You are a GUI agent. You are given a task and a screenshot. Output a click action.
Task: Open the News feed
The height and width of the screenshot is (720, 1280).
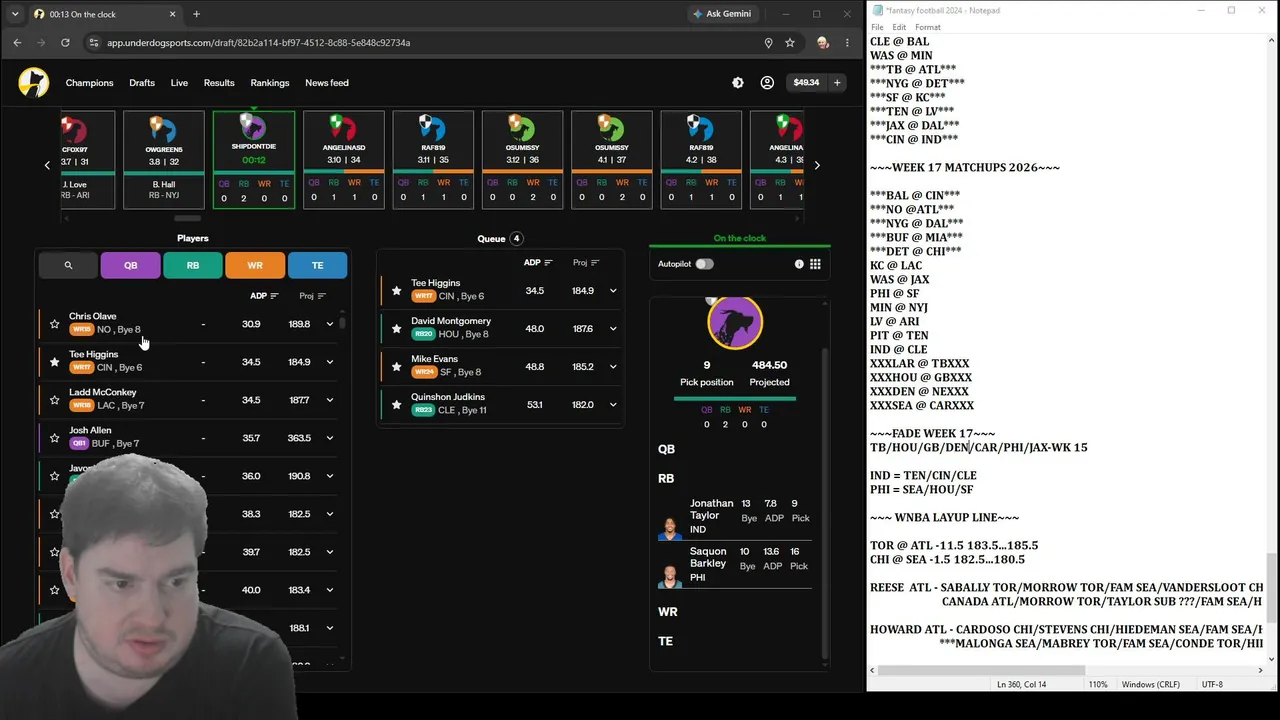click(x=327, y=83)
